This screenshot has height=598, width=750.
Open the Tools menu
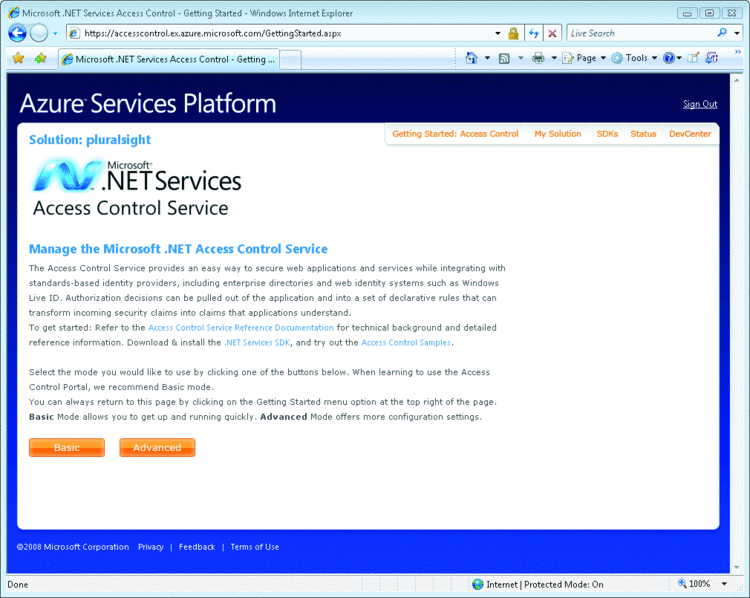634,58
